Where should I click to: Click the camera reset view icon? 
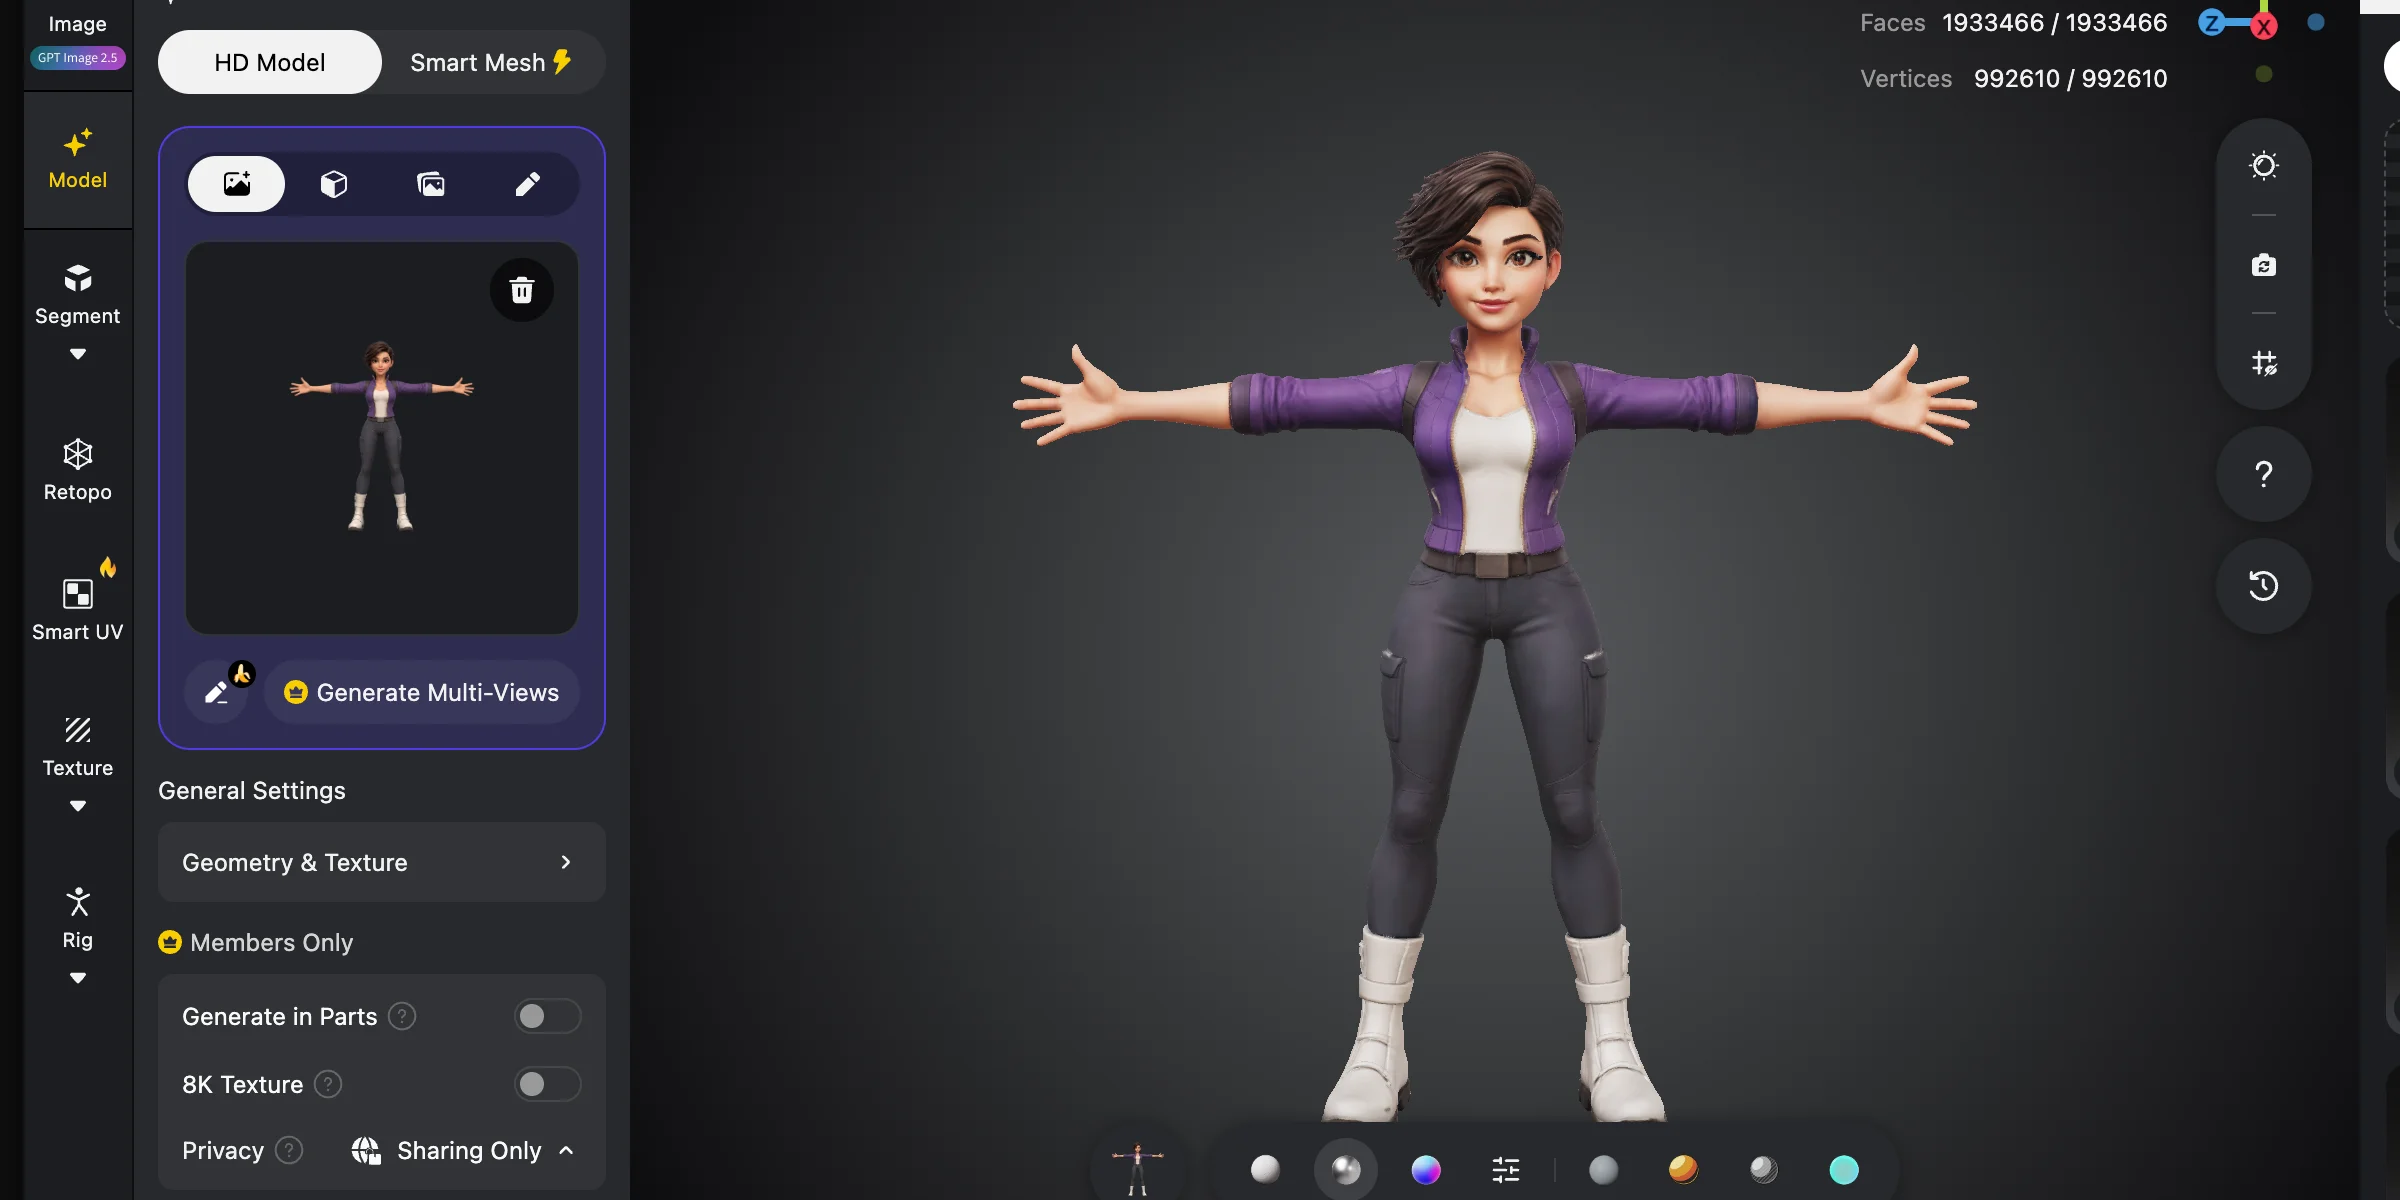coord(2263,265)
